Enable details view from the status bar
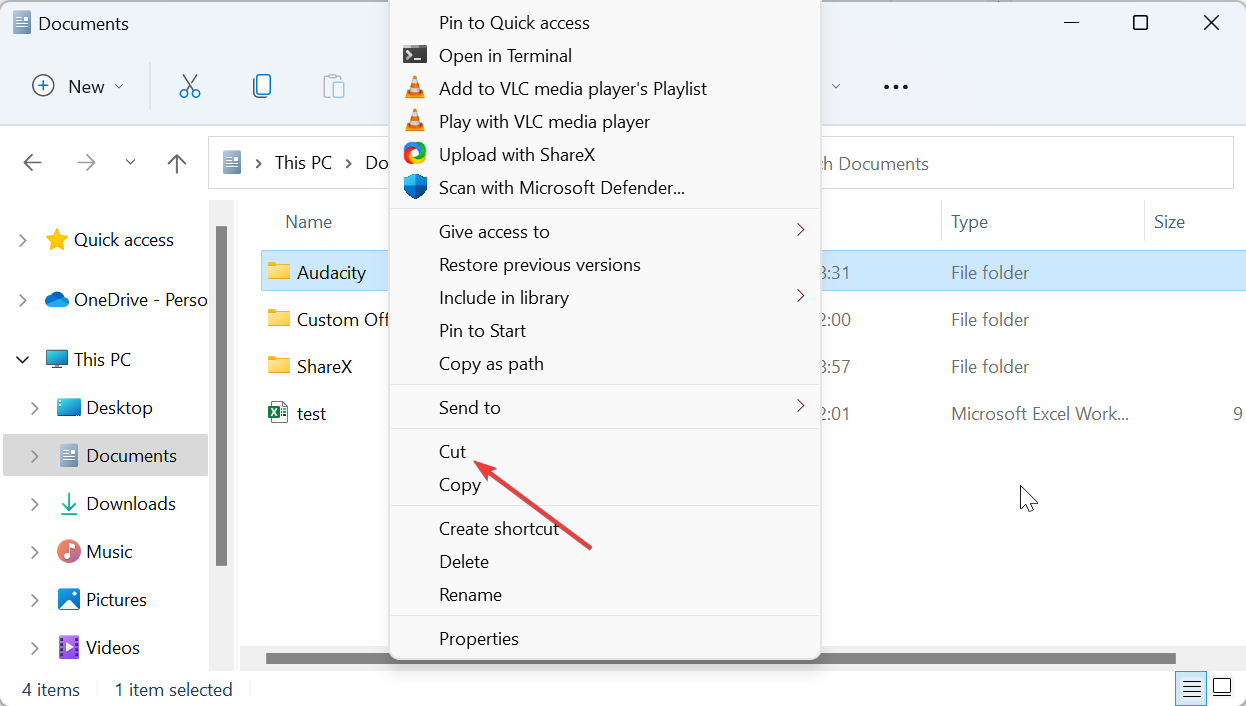The width and height of the screenshot is (1246, 706). [1191, 688]
